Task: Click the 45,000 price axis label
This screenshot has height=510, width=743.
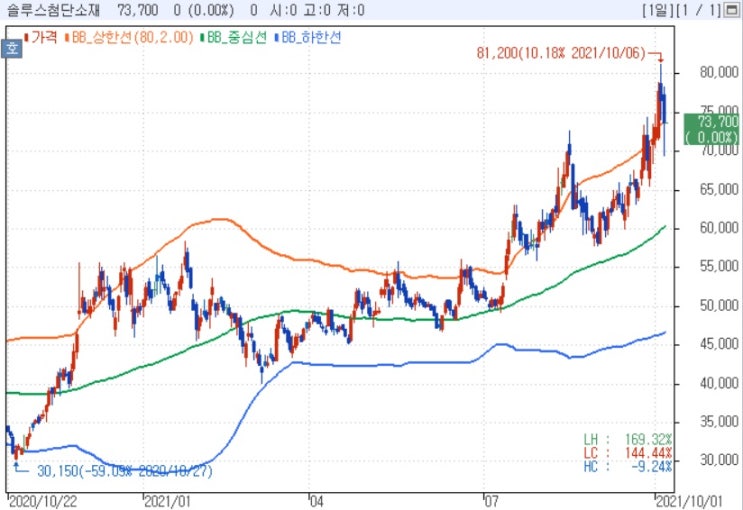Action: pos(719,344)
